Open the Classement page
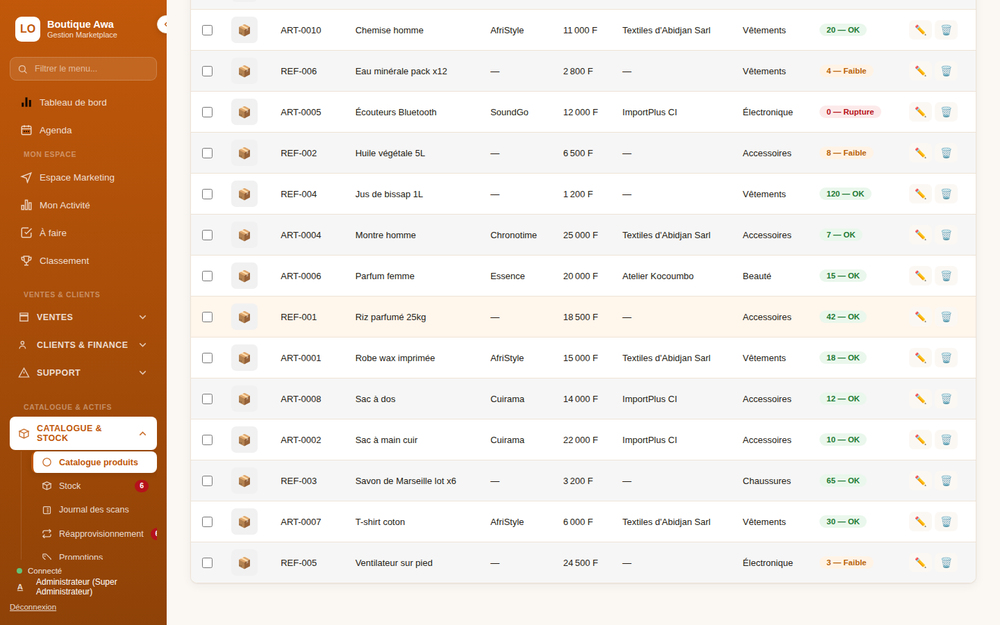 coord(83,261)
